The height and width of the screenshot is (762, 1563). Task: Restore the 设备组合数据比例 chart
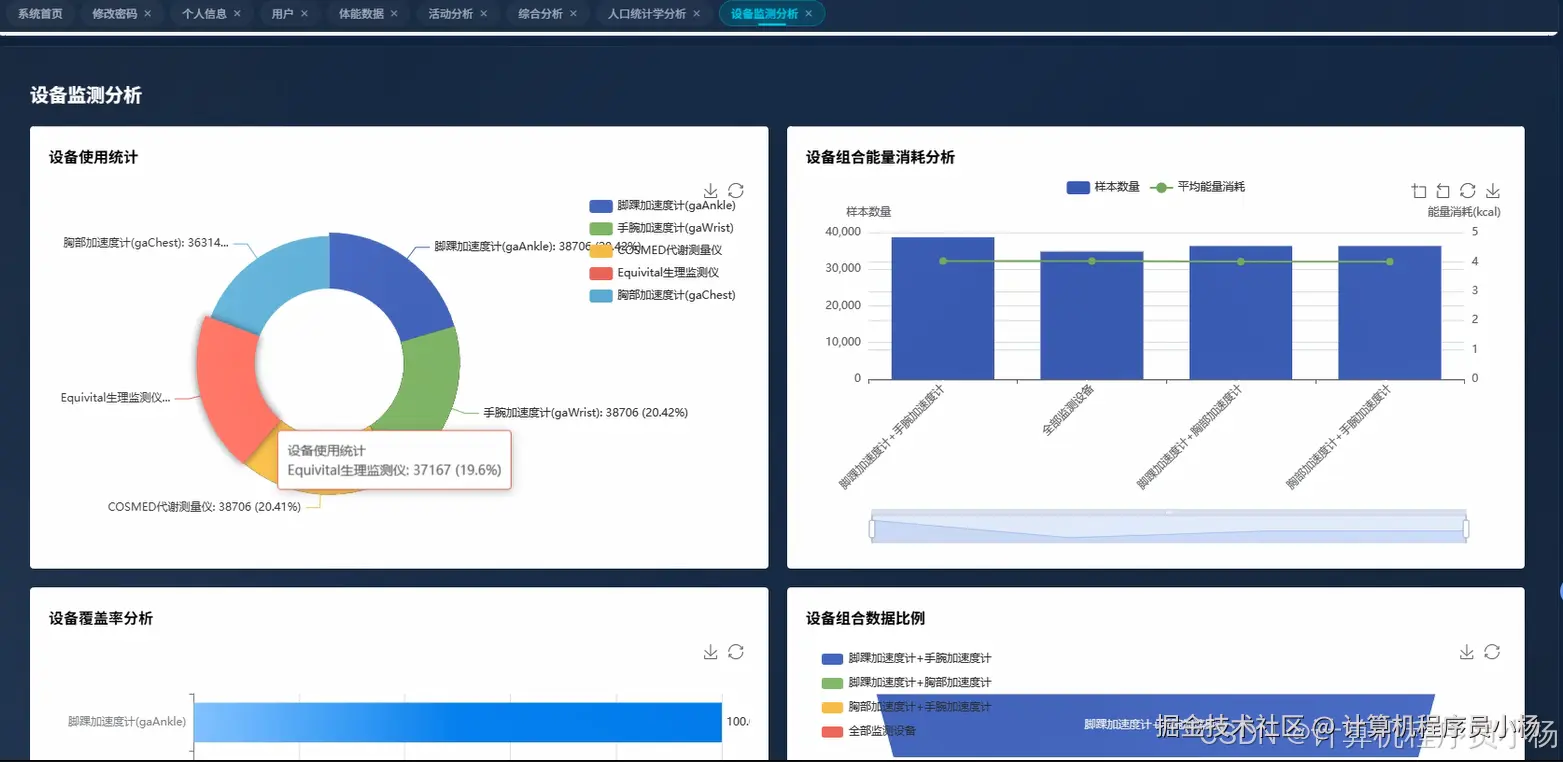1492,652
